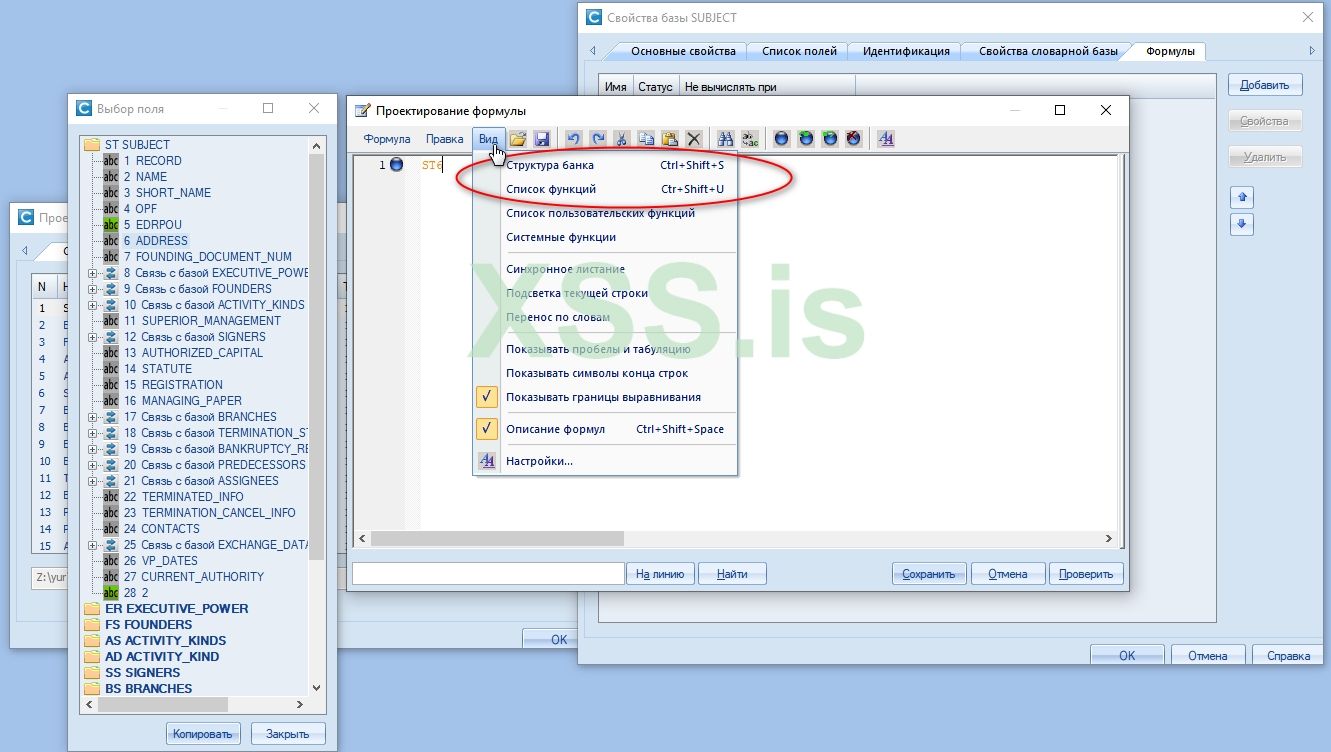The width and height of the screenshot is (1331, 752).
Task: Move formula down with the down arrow button
Action: [x=1241, y=224]
